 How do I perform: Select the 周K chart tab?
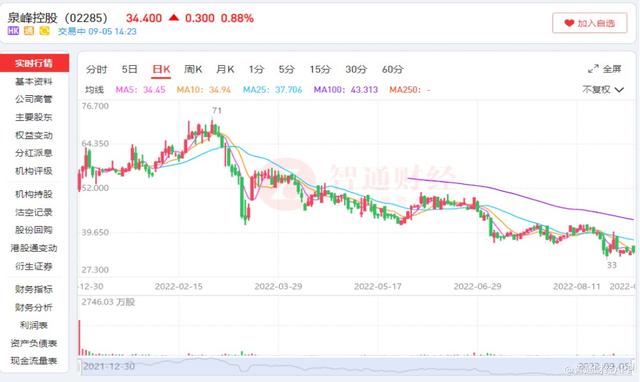tap(193, 69)
